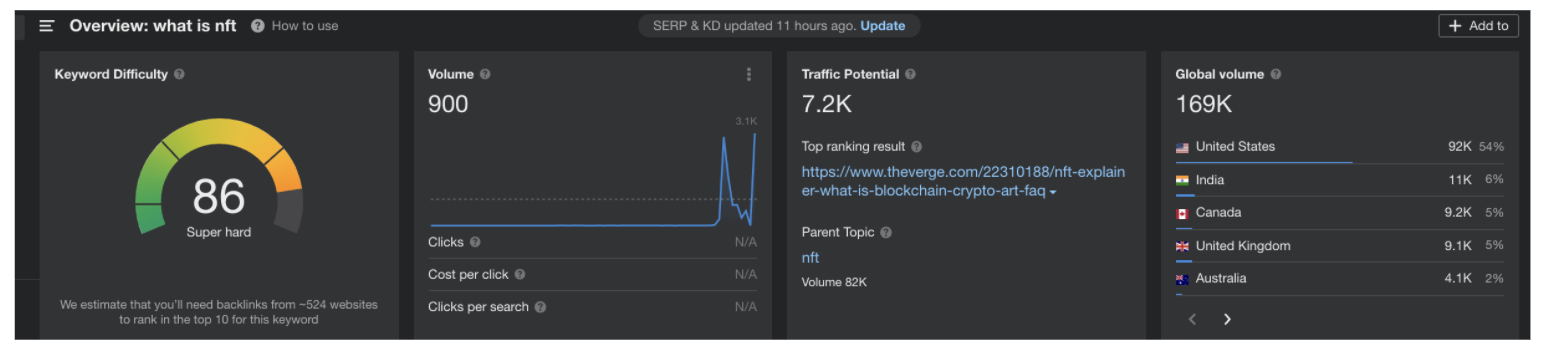Click the Global volume info icon
The image size is (1560, 360).
1276,74
